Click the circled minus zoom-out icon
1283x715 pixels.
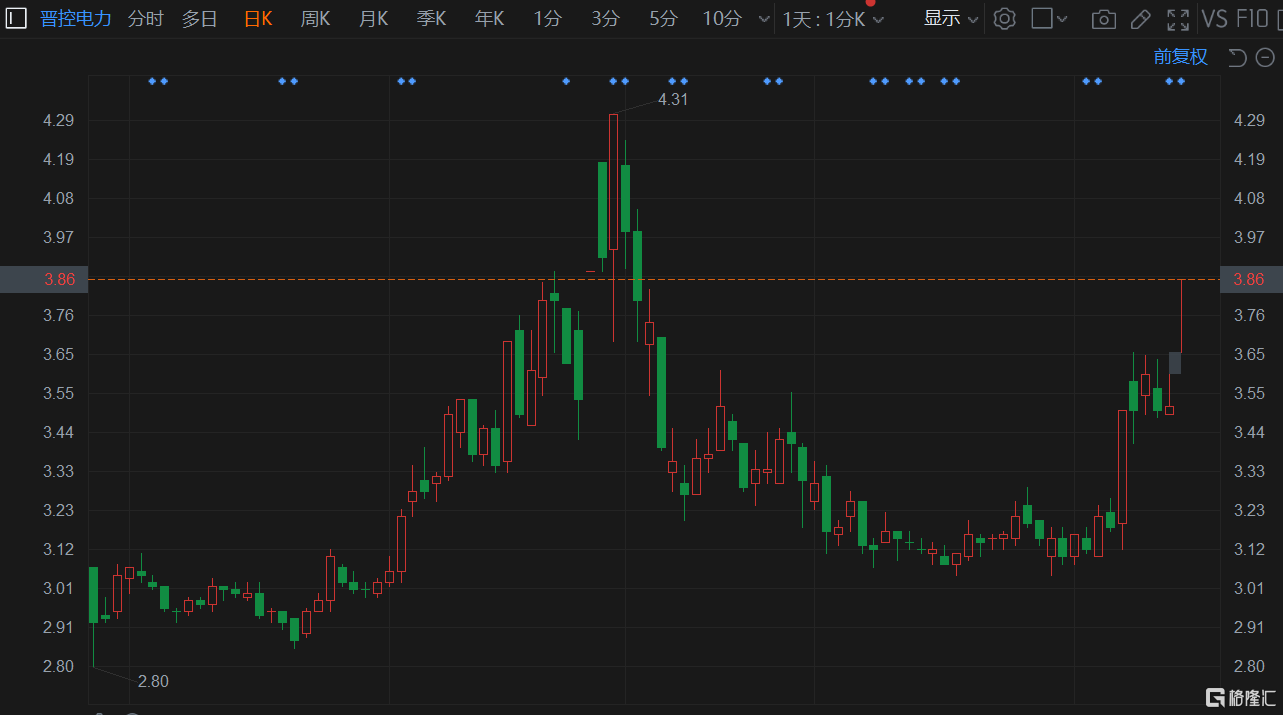1264,57
